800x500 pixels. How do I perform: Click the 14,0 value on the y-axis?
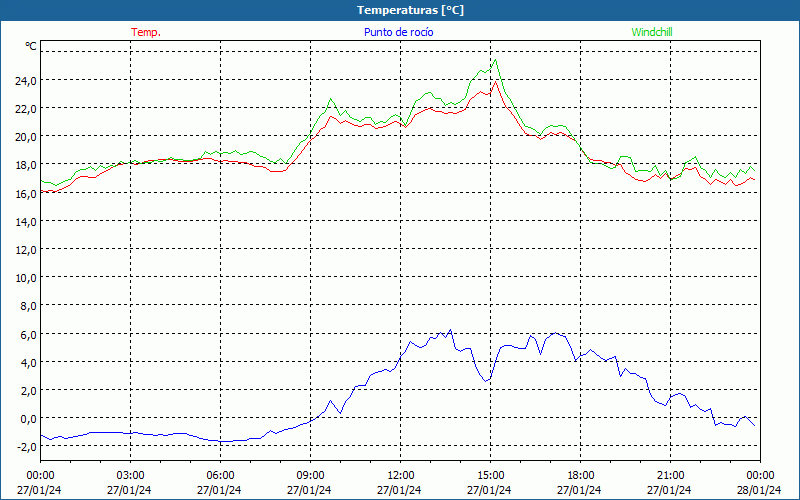(x=26, y=221)
